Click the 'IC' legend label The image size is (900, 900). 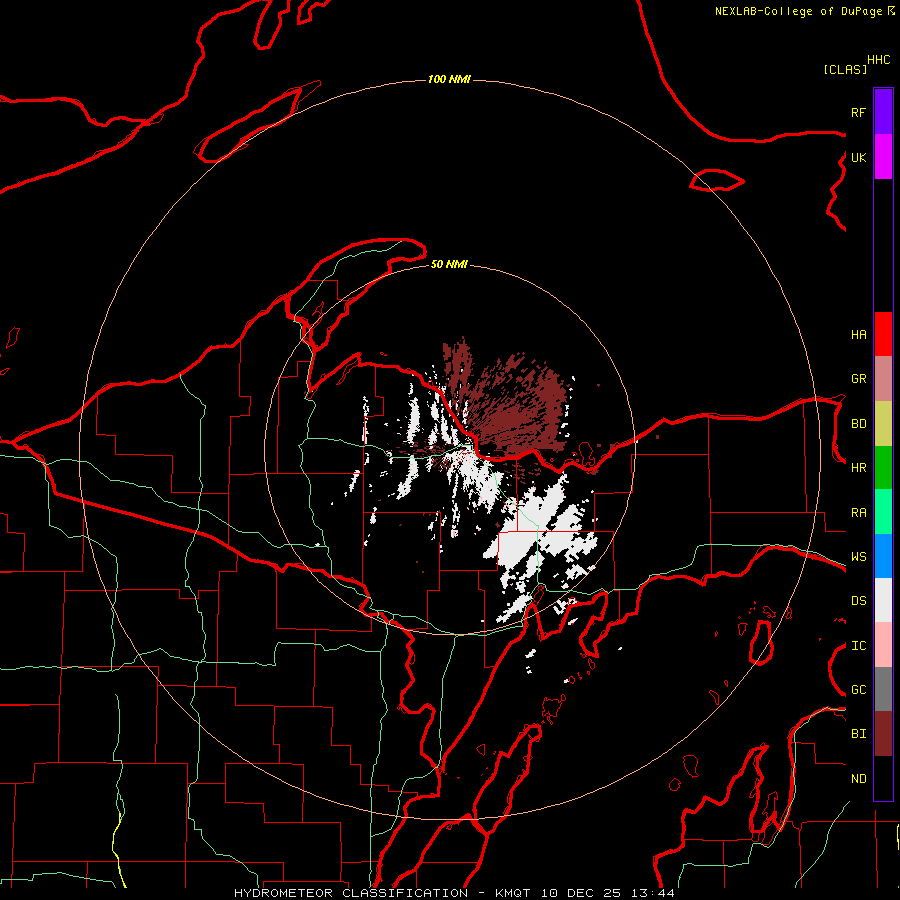tap(858, 646)
